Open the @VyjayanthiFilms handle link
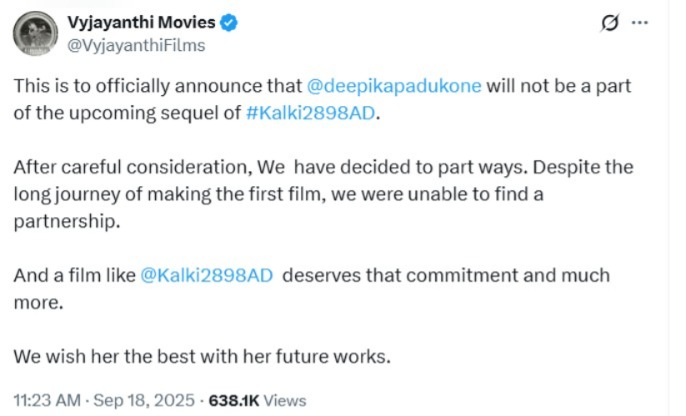Viewport: 686px width, 416px height. [135, 44]
